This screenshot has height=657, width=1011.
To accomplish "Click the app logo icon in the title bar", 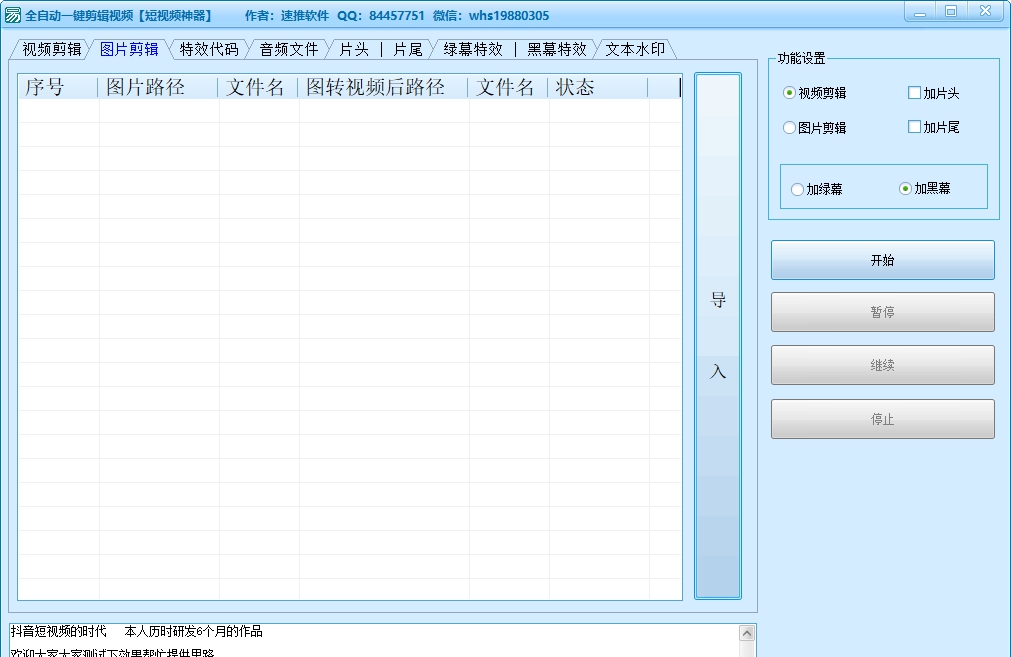I will point(14,13).
